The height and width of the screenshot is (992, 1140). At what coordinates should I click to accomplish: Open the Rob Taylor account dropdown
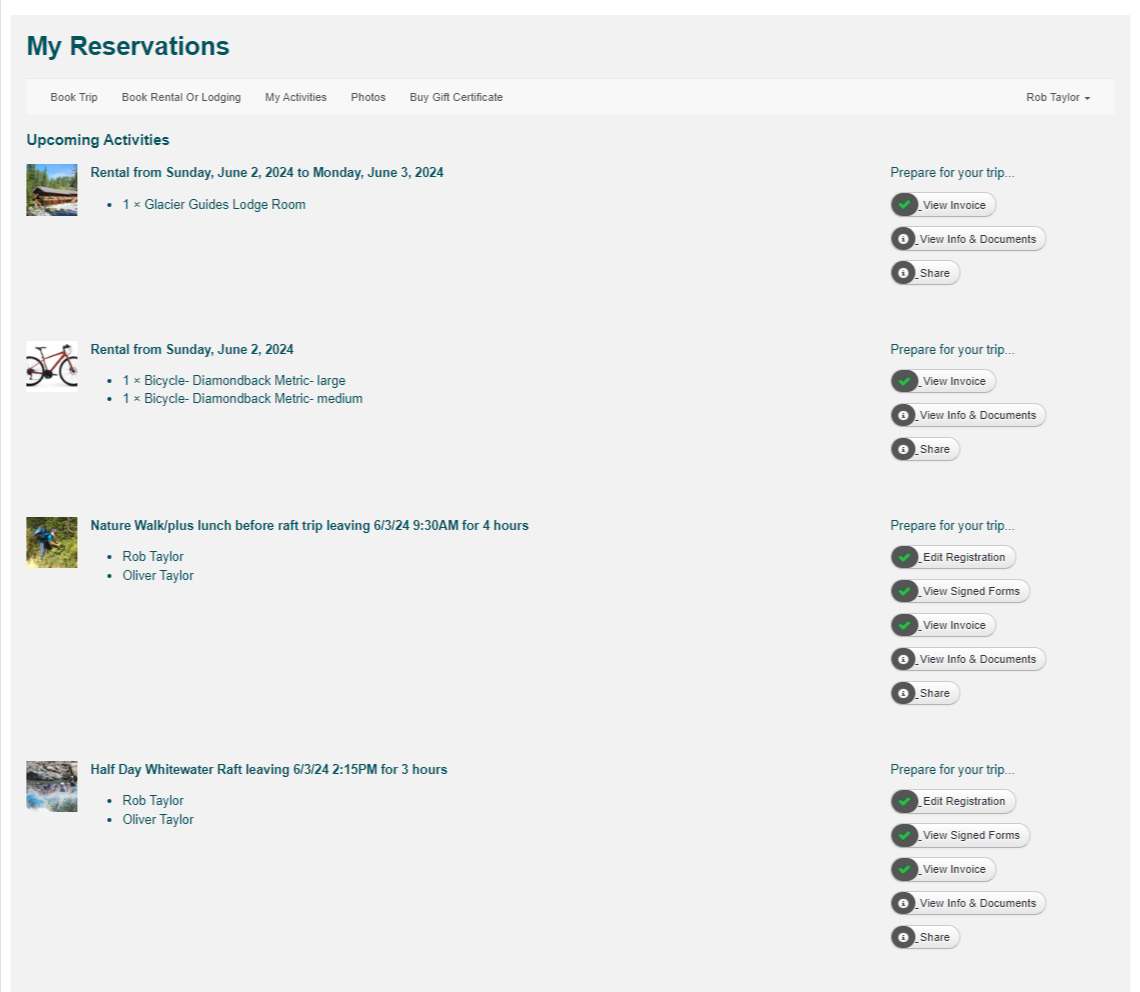pos(1057,97)
